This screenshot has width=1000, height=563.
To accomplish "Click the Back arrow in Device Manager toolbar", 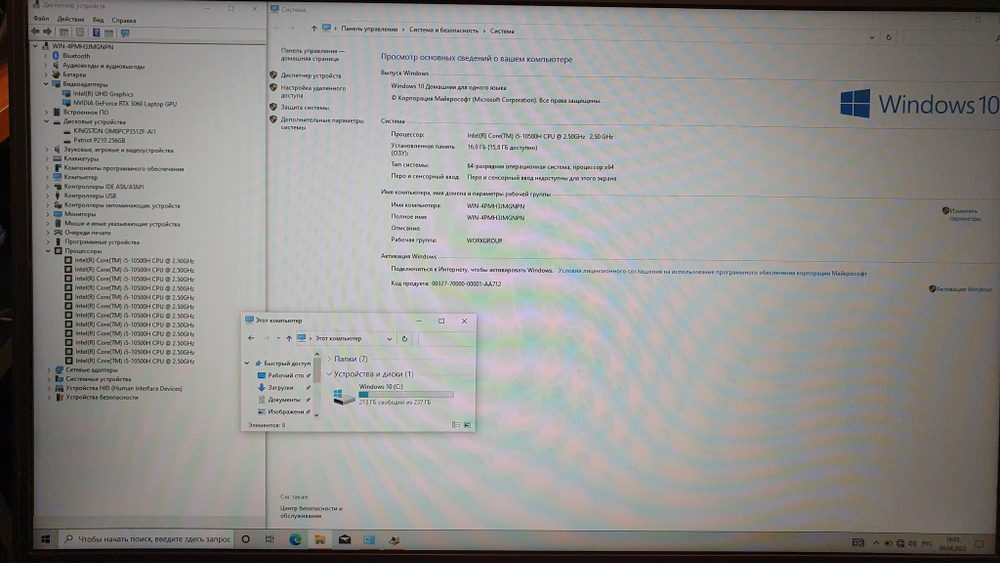I will 35,31.
